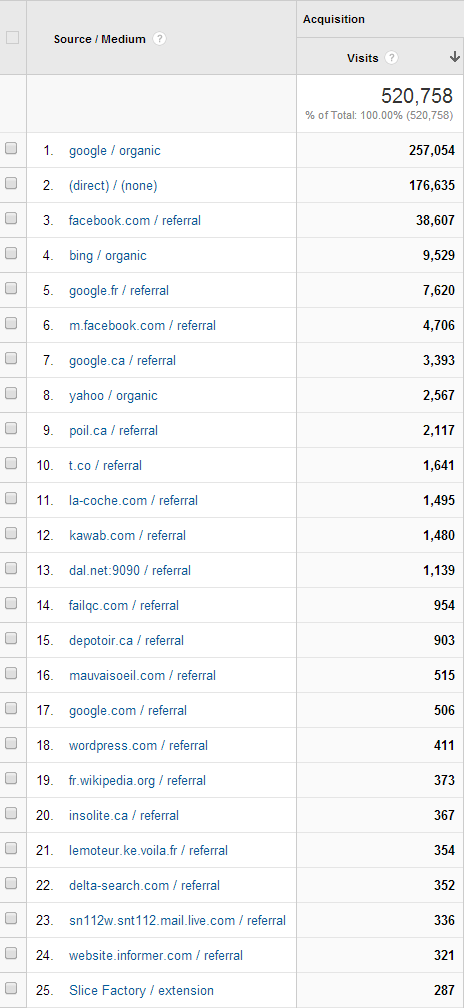
Task: Tick the checkbox beside t.co / referral
Action: 11,464
